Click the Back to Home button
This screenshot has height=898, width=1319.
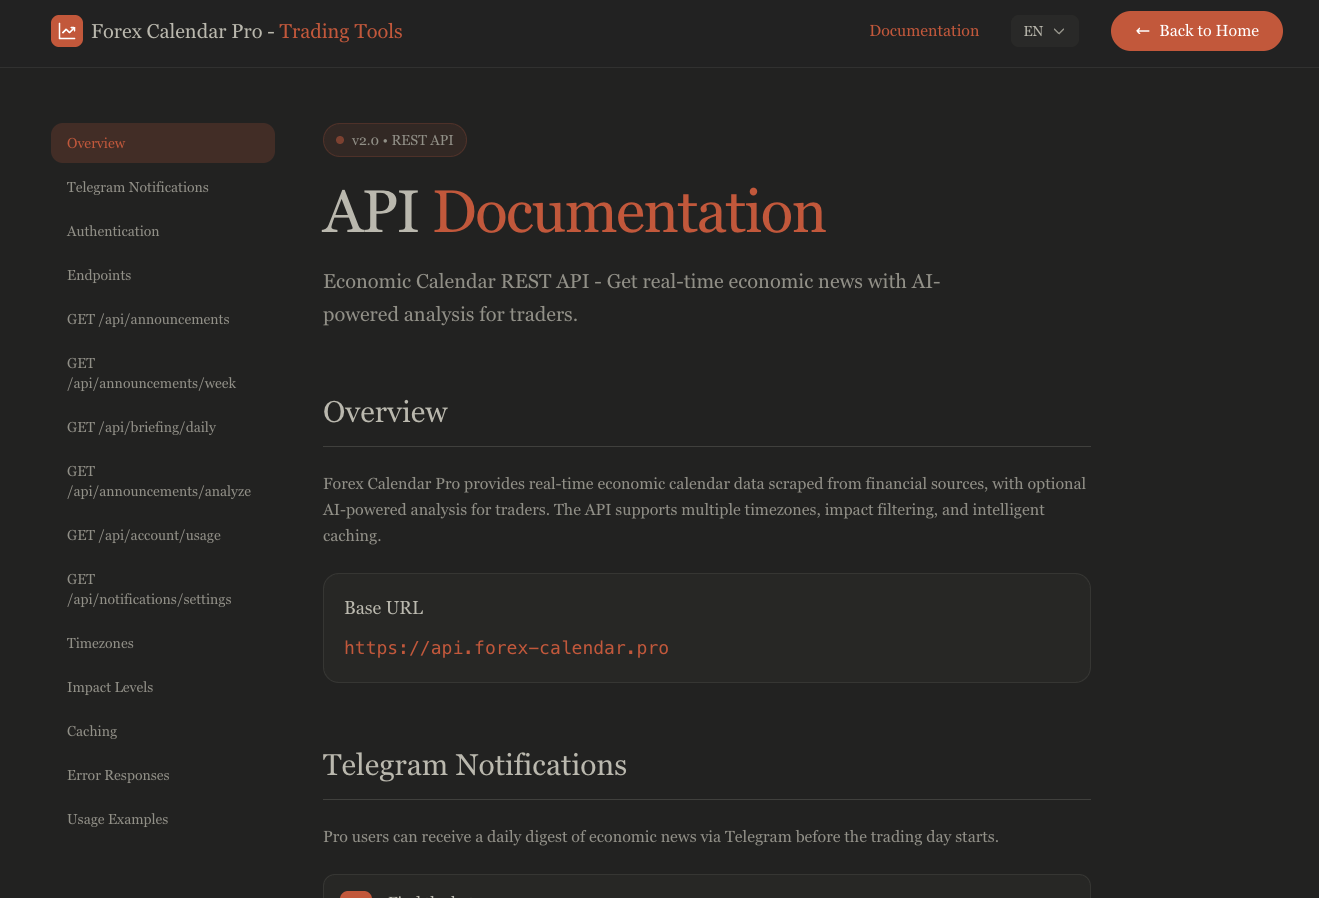1196,31
